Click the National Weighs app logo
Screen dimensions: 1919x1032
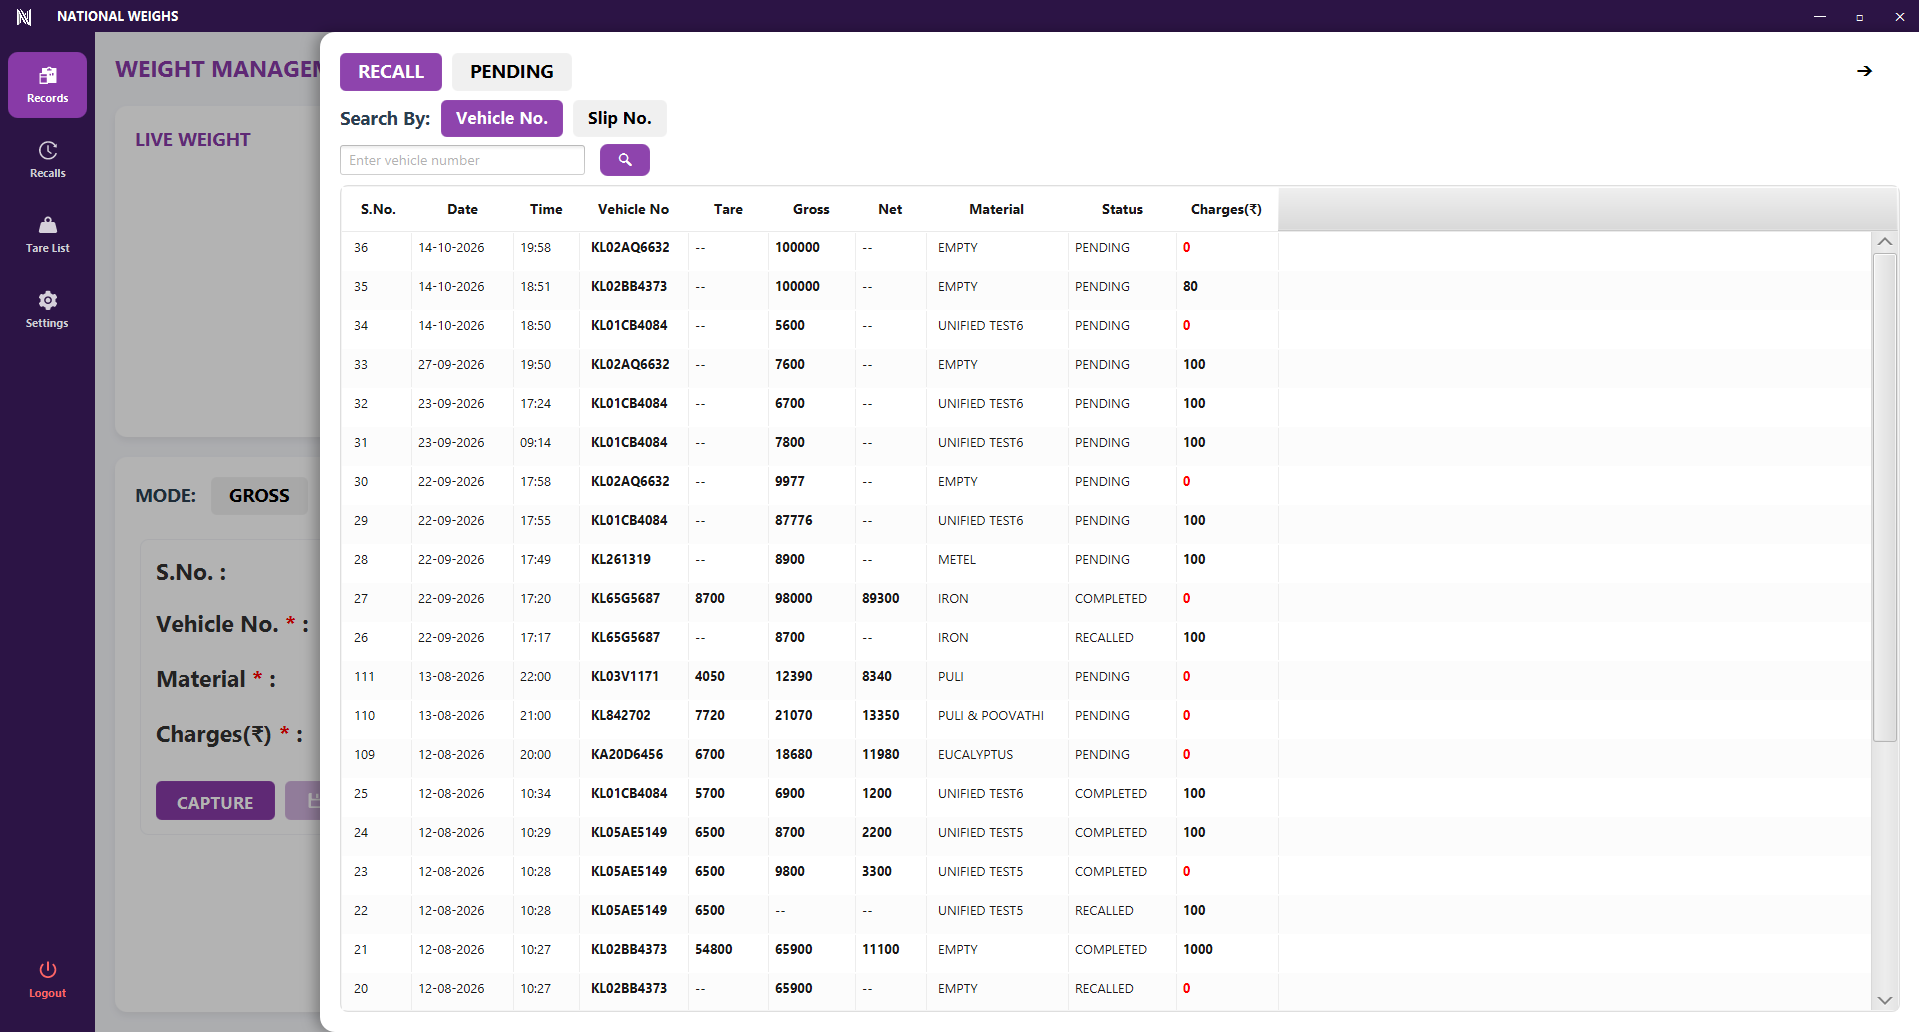click(24, 16)
